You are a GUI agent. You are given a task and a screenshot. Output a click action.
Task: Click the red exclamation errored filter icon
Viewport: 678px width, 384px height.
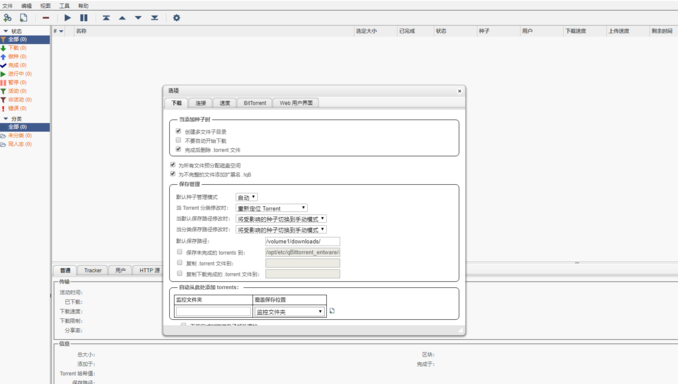pos(3,109)
